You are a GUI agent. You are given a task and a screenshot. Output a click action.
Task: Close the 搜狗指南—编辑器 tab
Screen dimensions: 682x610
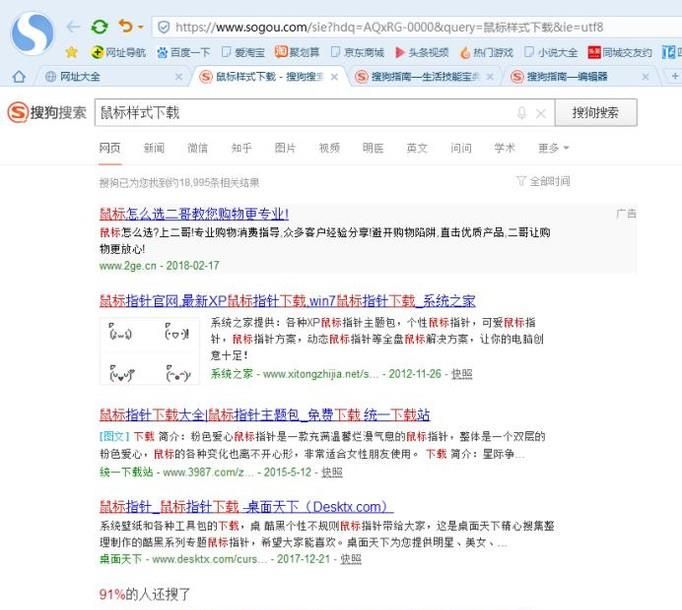click(645, 77)
